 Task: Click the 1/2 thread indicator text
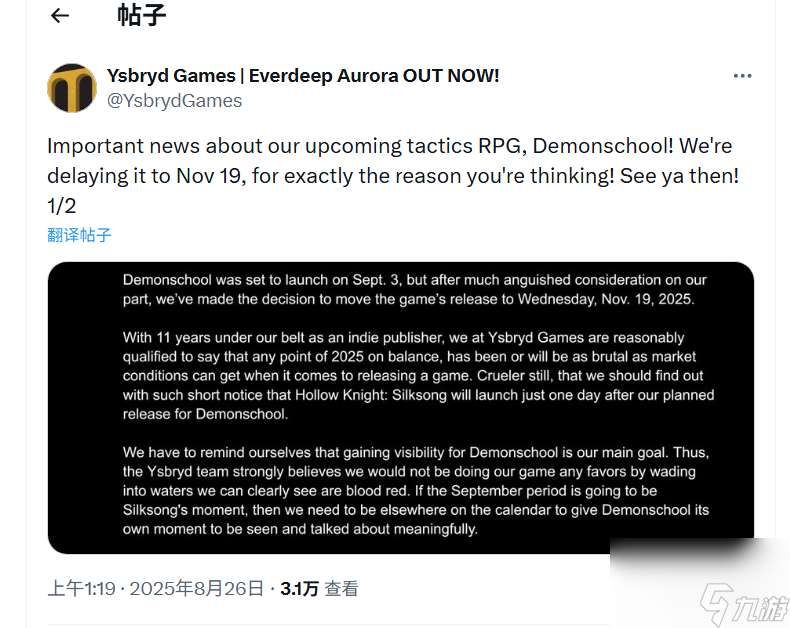coord(61,206)
